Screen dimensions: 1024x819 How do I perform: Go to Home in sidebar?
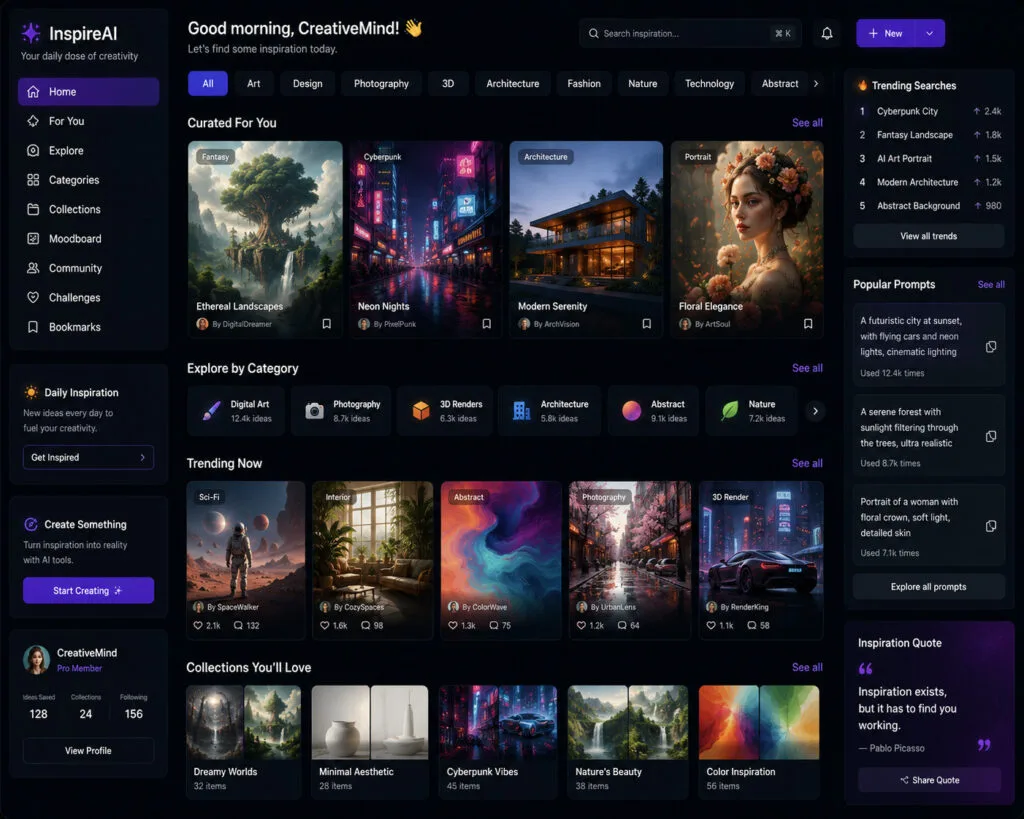pyautogui.click(x=88, y=91)
